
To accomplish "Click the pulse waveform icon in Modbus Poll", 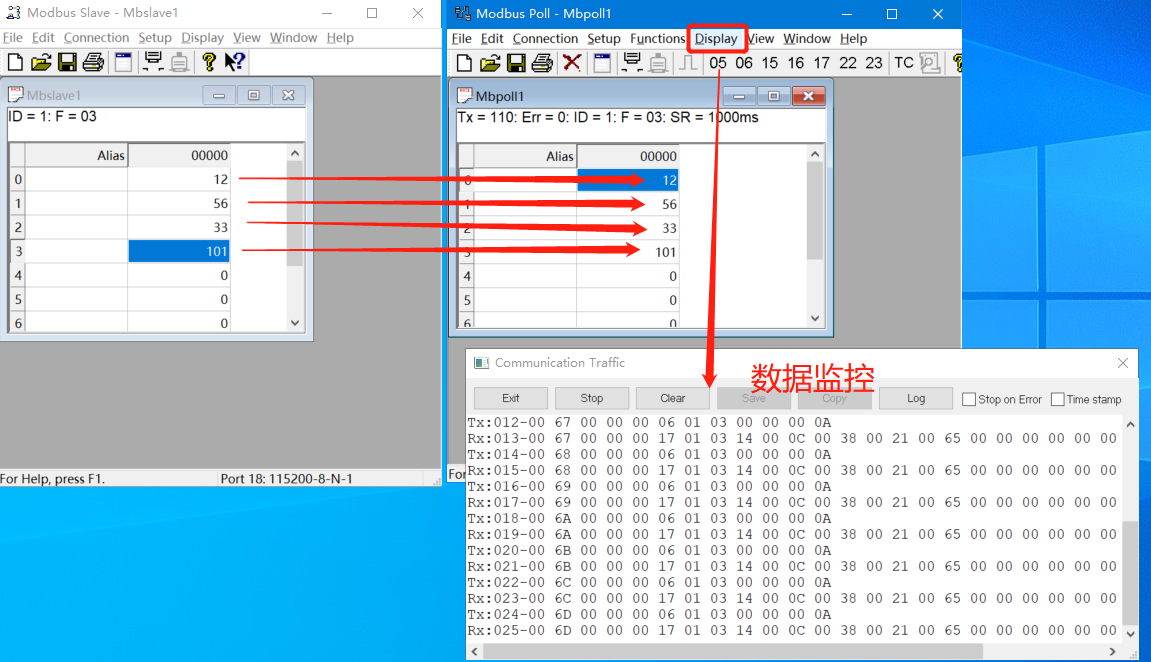I will pos(688,63).
